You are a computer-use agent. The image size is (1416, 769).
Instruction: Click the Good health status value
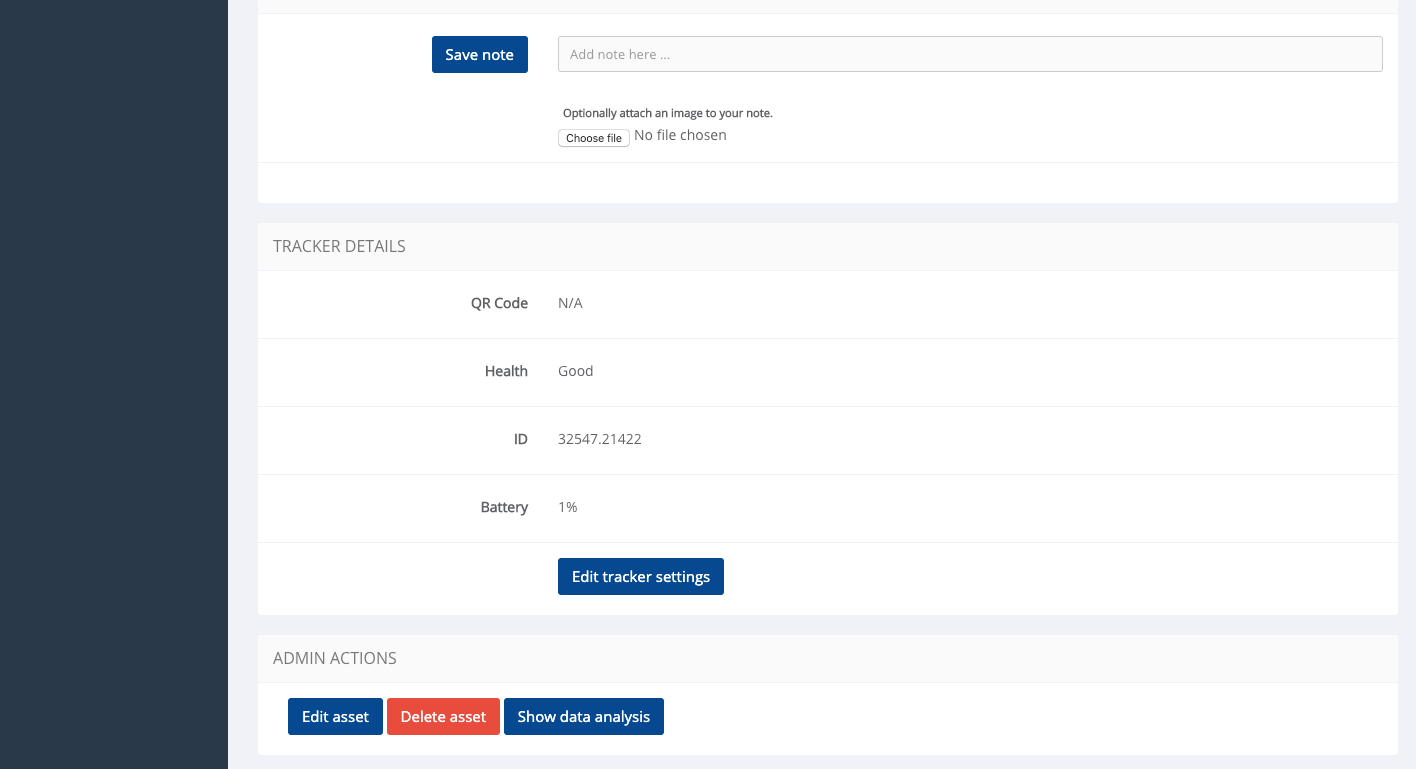click(x=575, y=371)
